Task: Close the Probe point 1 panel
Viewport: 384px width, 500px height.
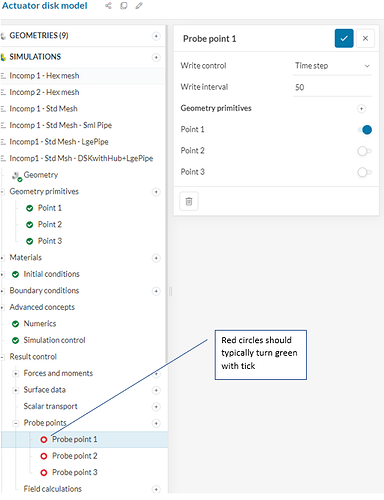Action: click(365, 38)
